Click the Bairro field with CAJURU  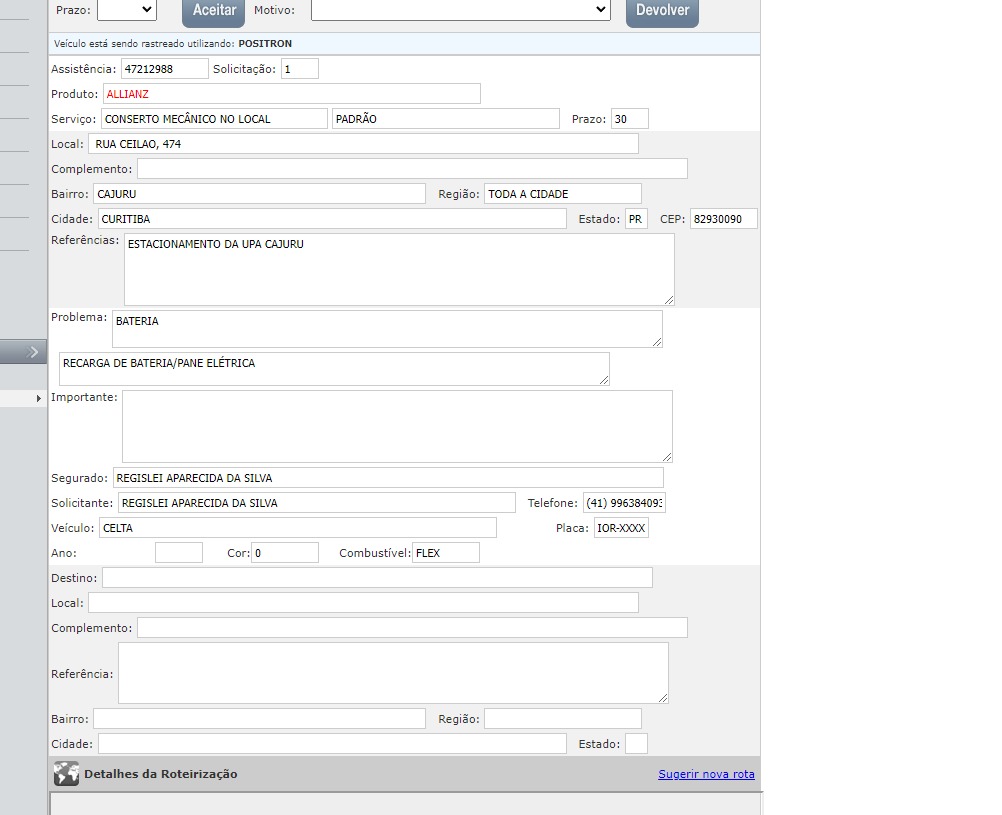(259, 194)
